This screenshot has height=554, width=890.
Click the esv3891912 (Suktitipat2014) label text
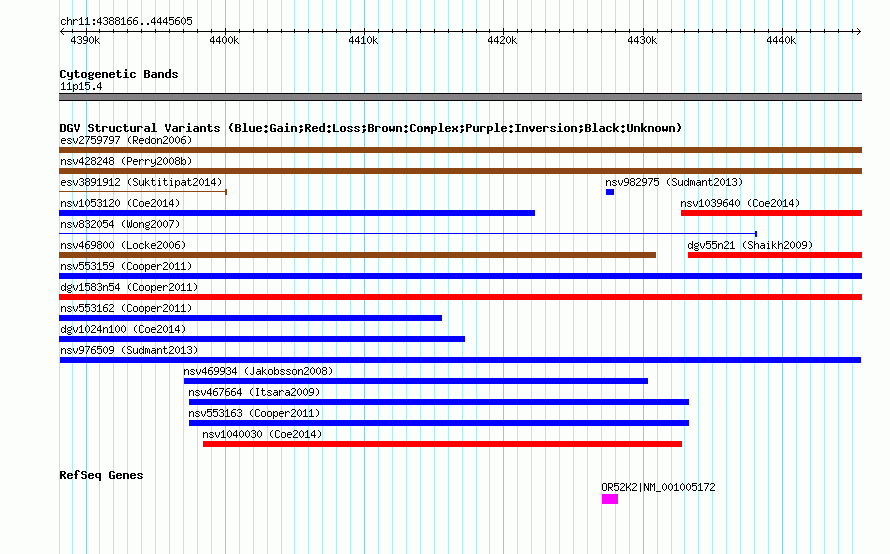(141, 182)
